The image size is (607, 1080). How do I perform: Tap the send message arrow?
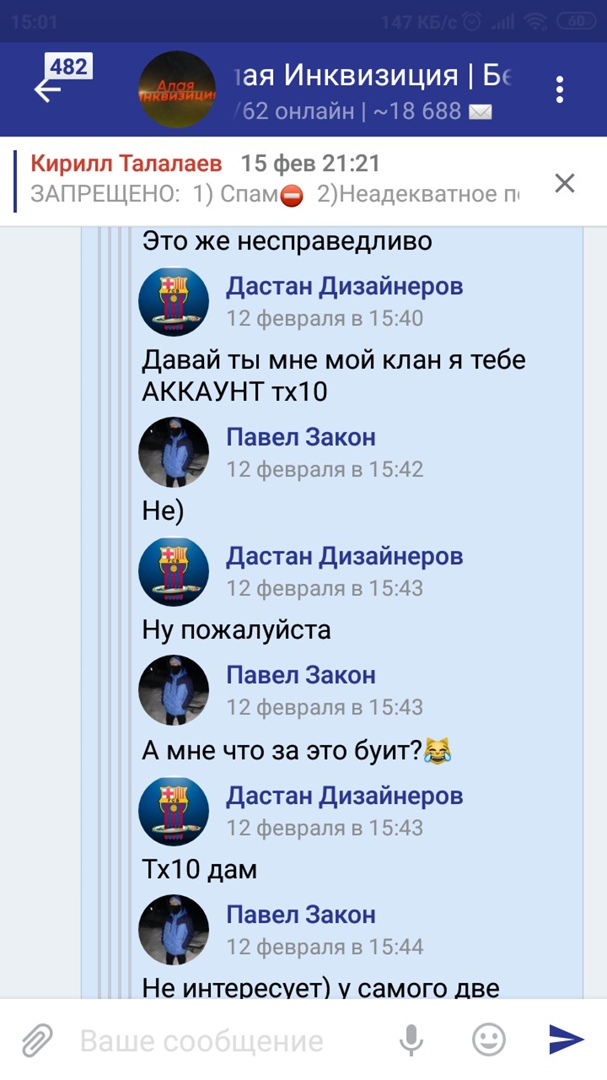click(x=566, y=1039)
